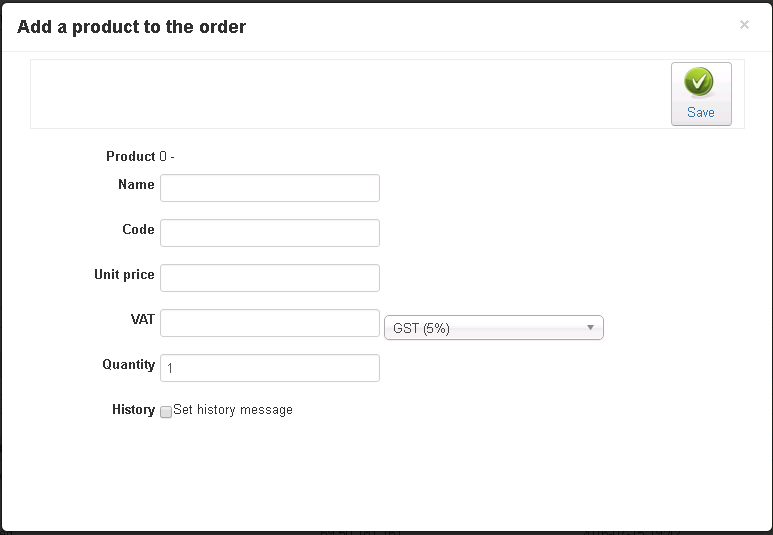This screenshot has width=773, height=535.
Task: Click the Product "0 -" text
Action: [x=167, y=157]
